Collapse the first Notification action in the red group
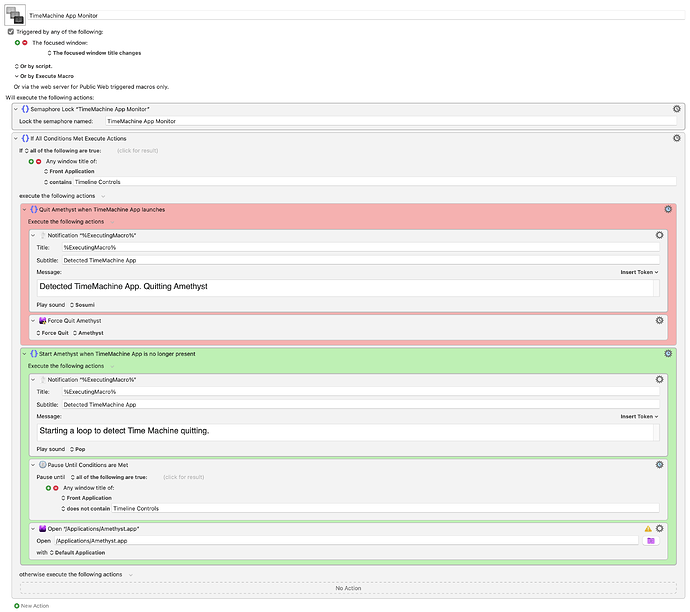This screenshot has height=612, width=690. pos(33,235)
